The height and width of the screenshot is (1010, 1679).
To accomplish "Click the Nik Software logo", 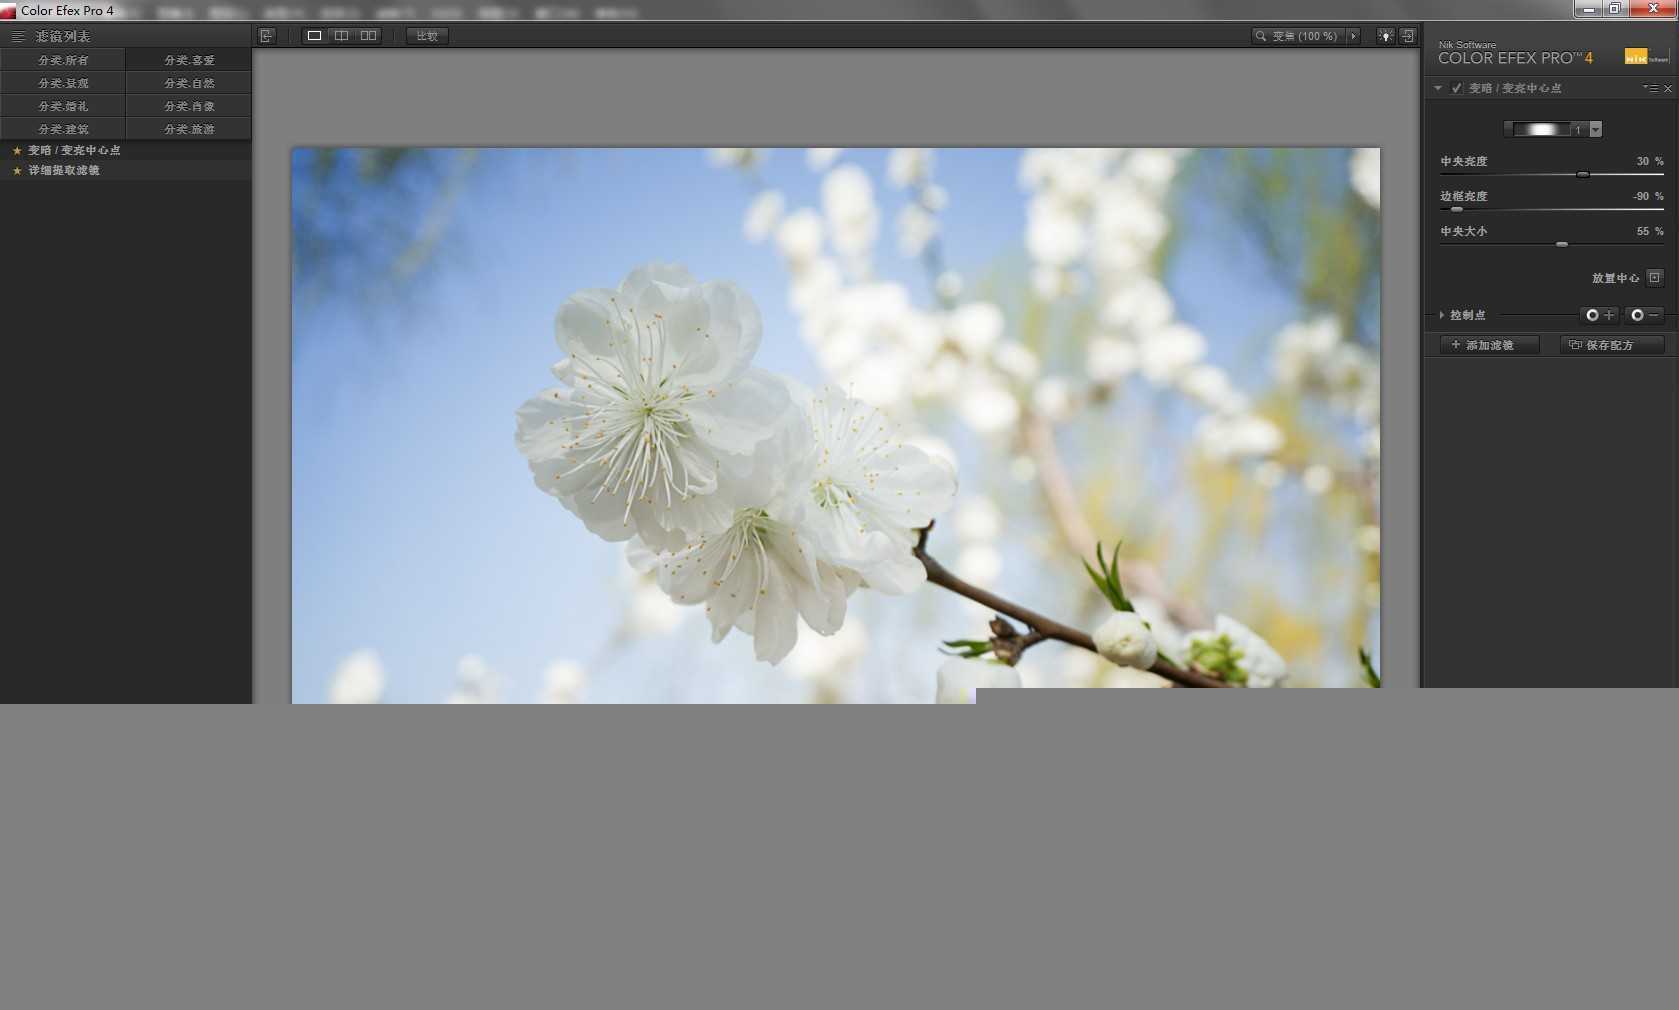I will coord(1646,57).
